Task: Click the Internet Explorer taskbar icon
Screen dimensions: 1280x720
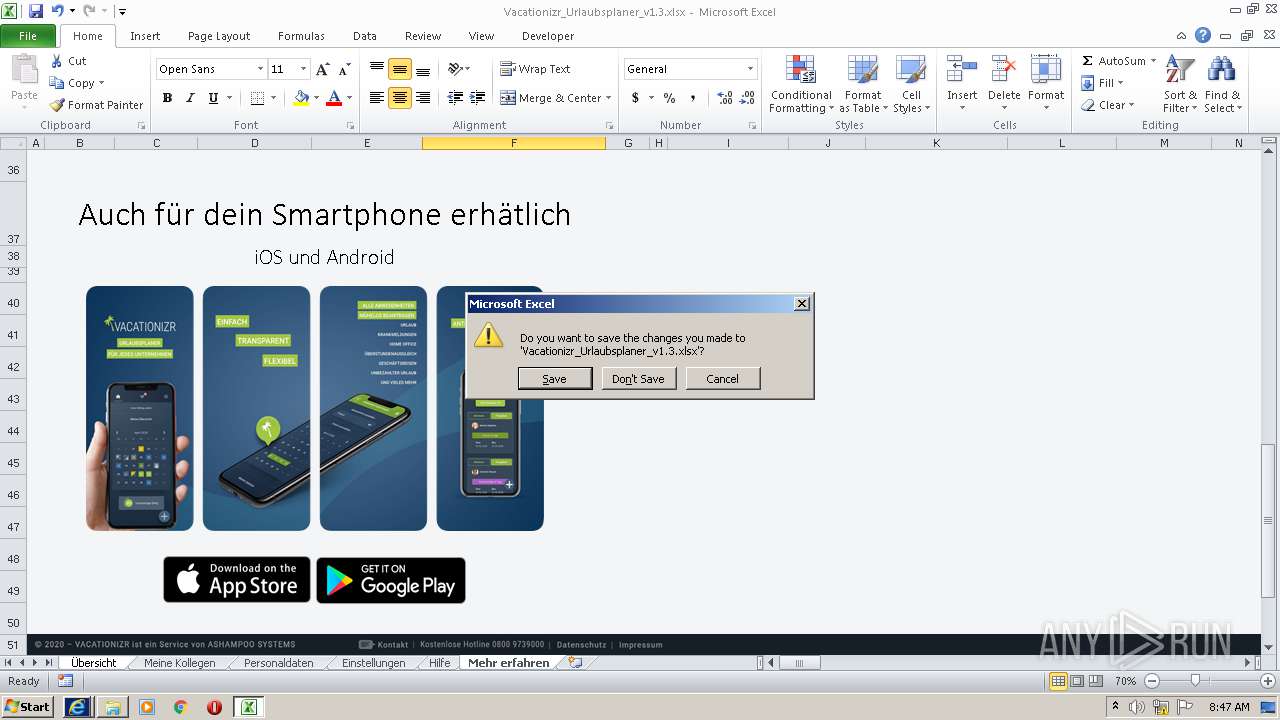Action: point(78,707)
